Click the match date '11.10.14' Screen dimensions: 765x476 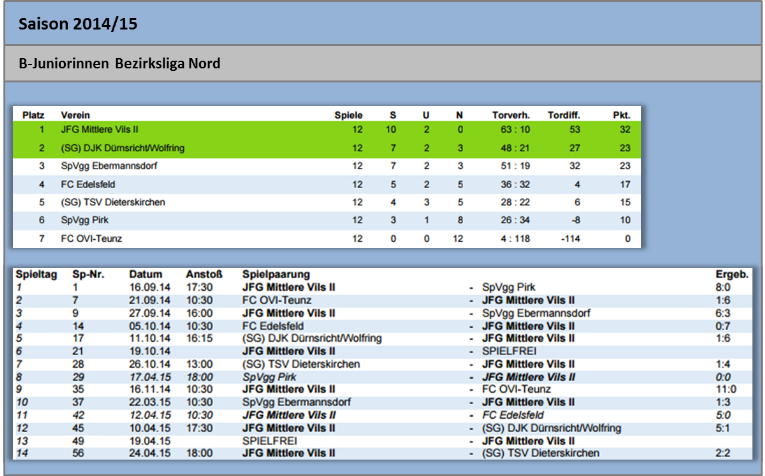click(x=150, y=338)
